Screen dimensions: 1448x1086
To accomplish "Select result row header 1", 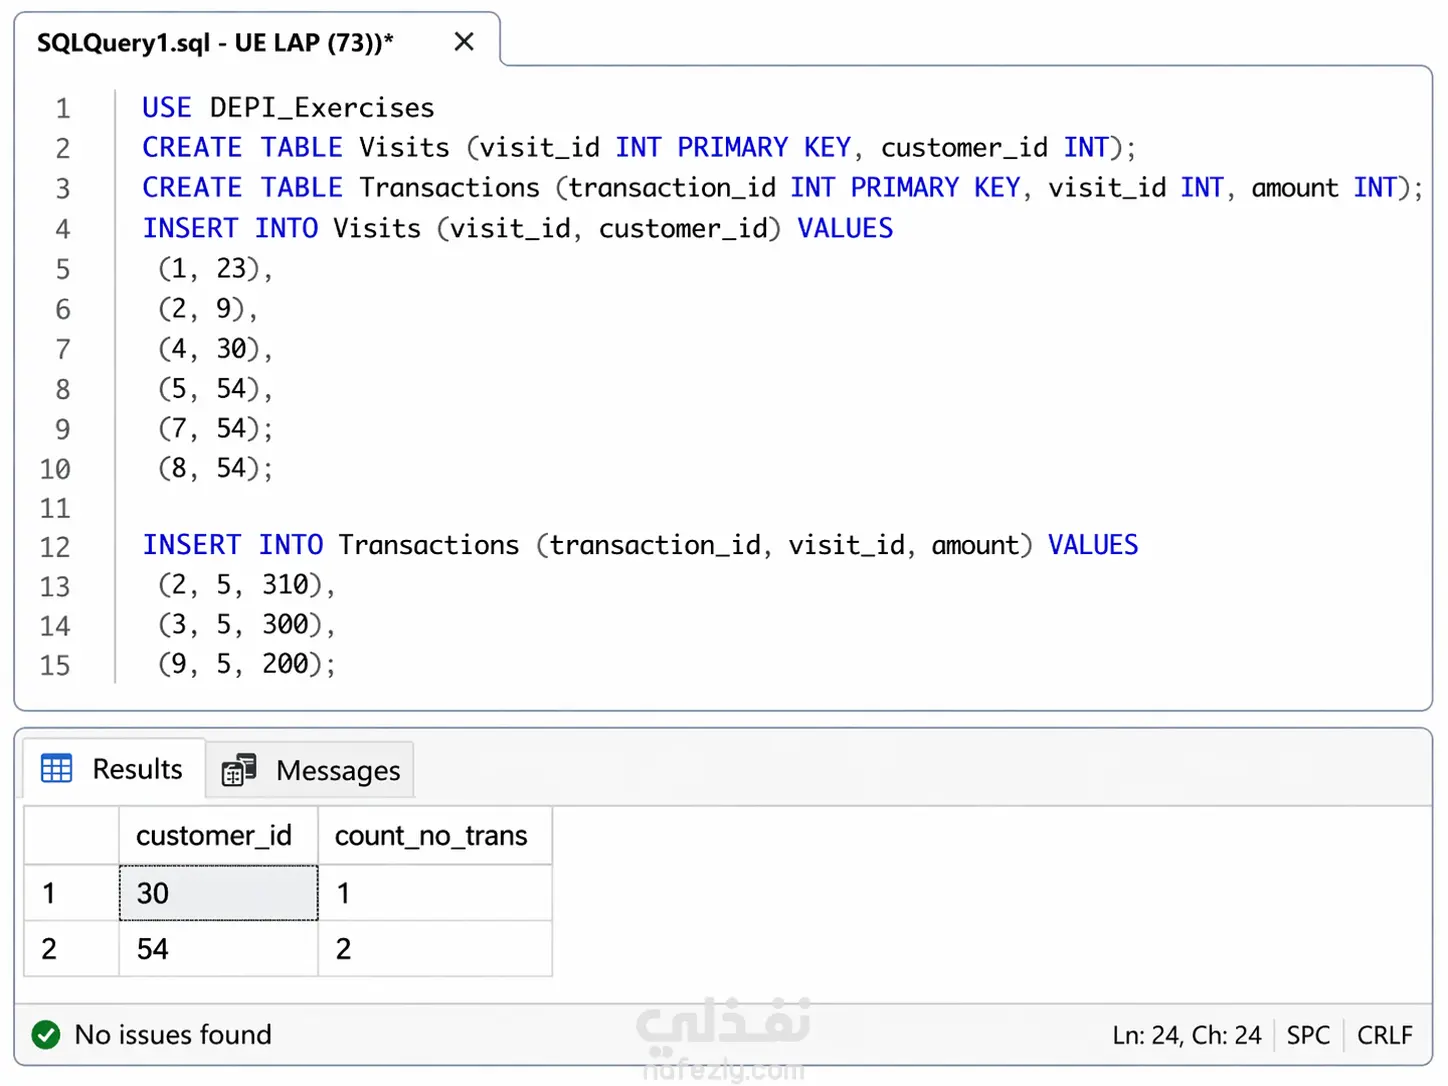I will [71, 893].
